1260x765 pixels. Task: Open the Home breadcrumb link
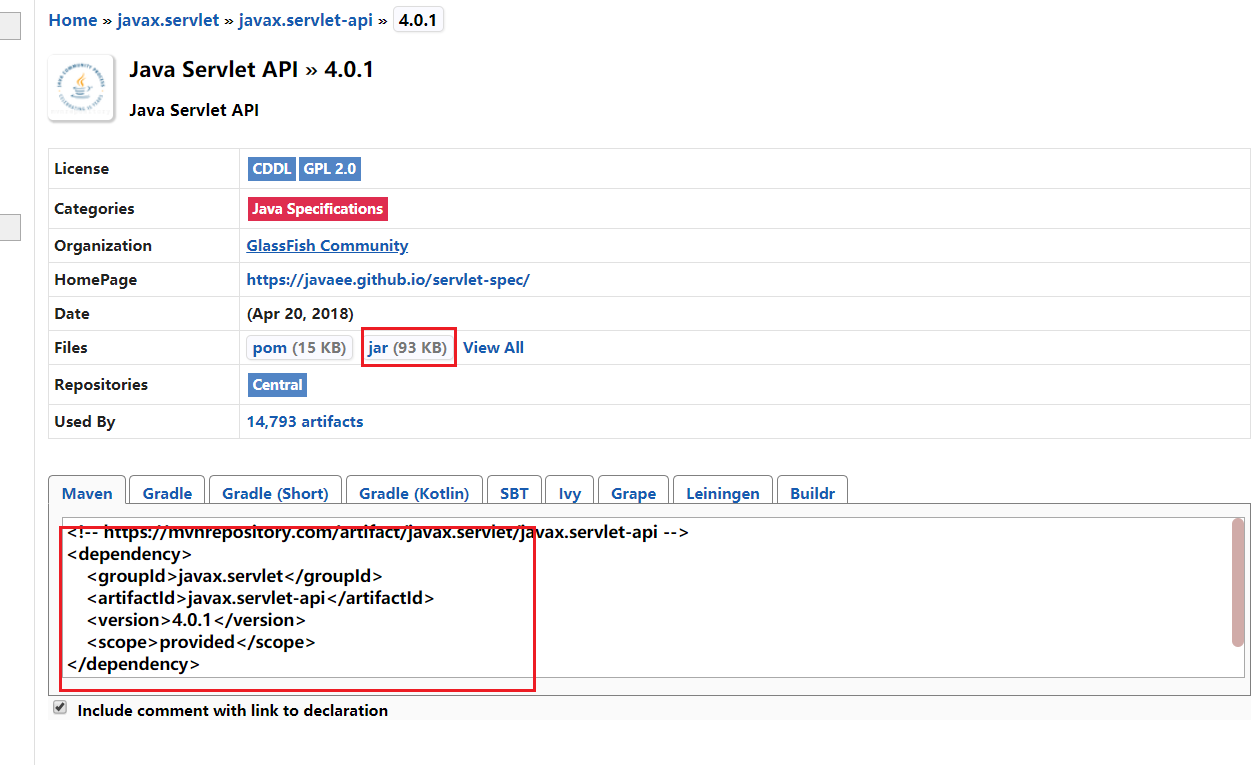pos(73,20)
